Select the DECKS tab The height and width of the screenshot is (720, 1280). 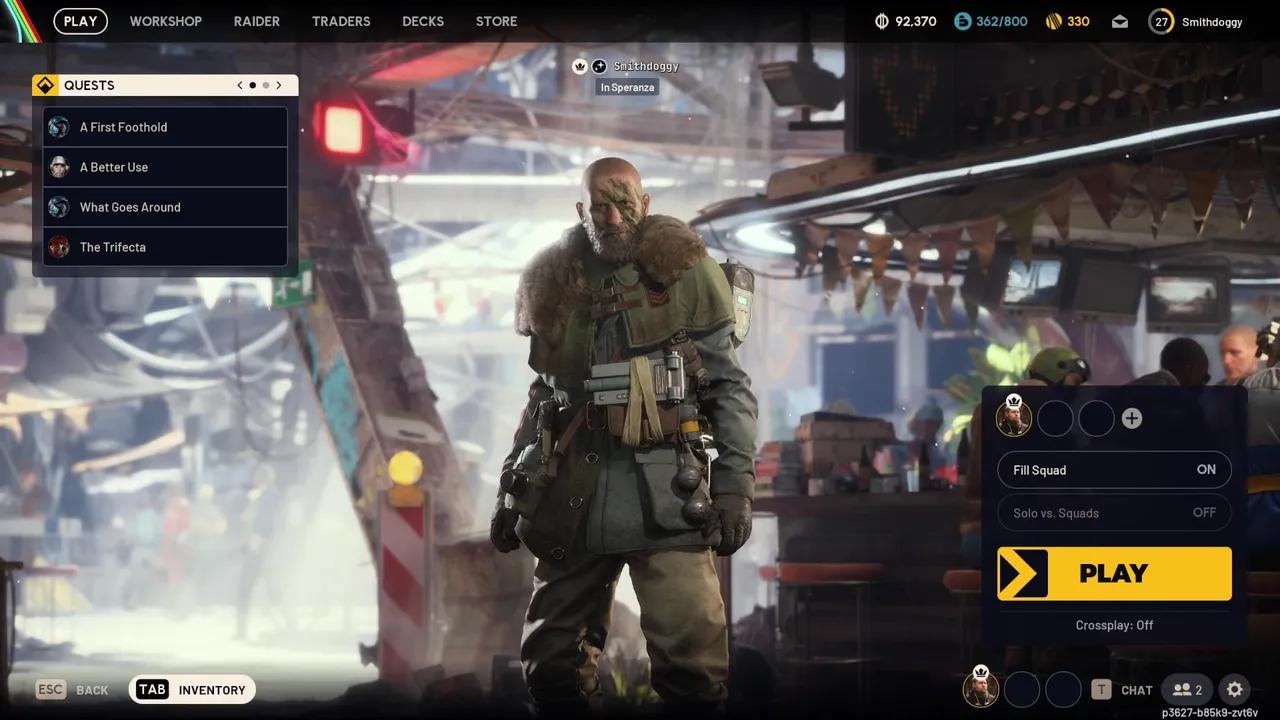click(423, 21)
